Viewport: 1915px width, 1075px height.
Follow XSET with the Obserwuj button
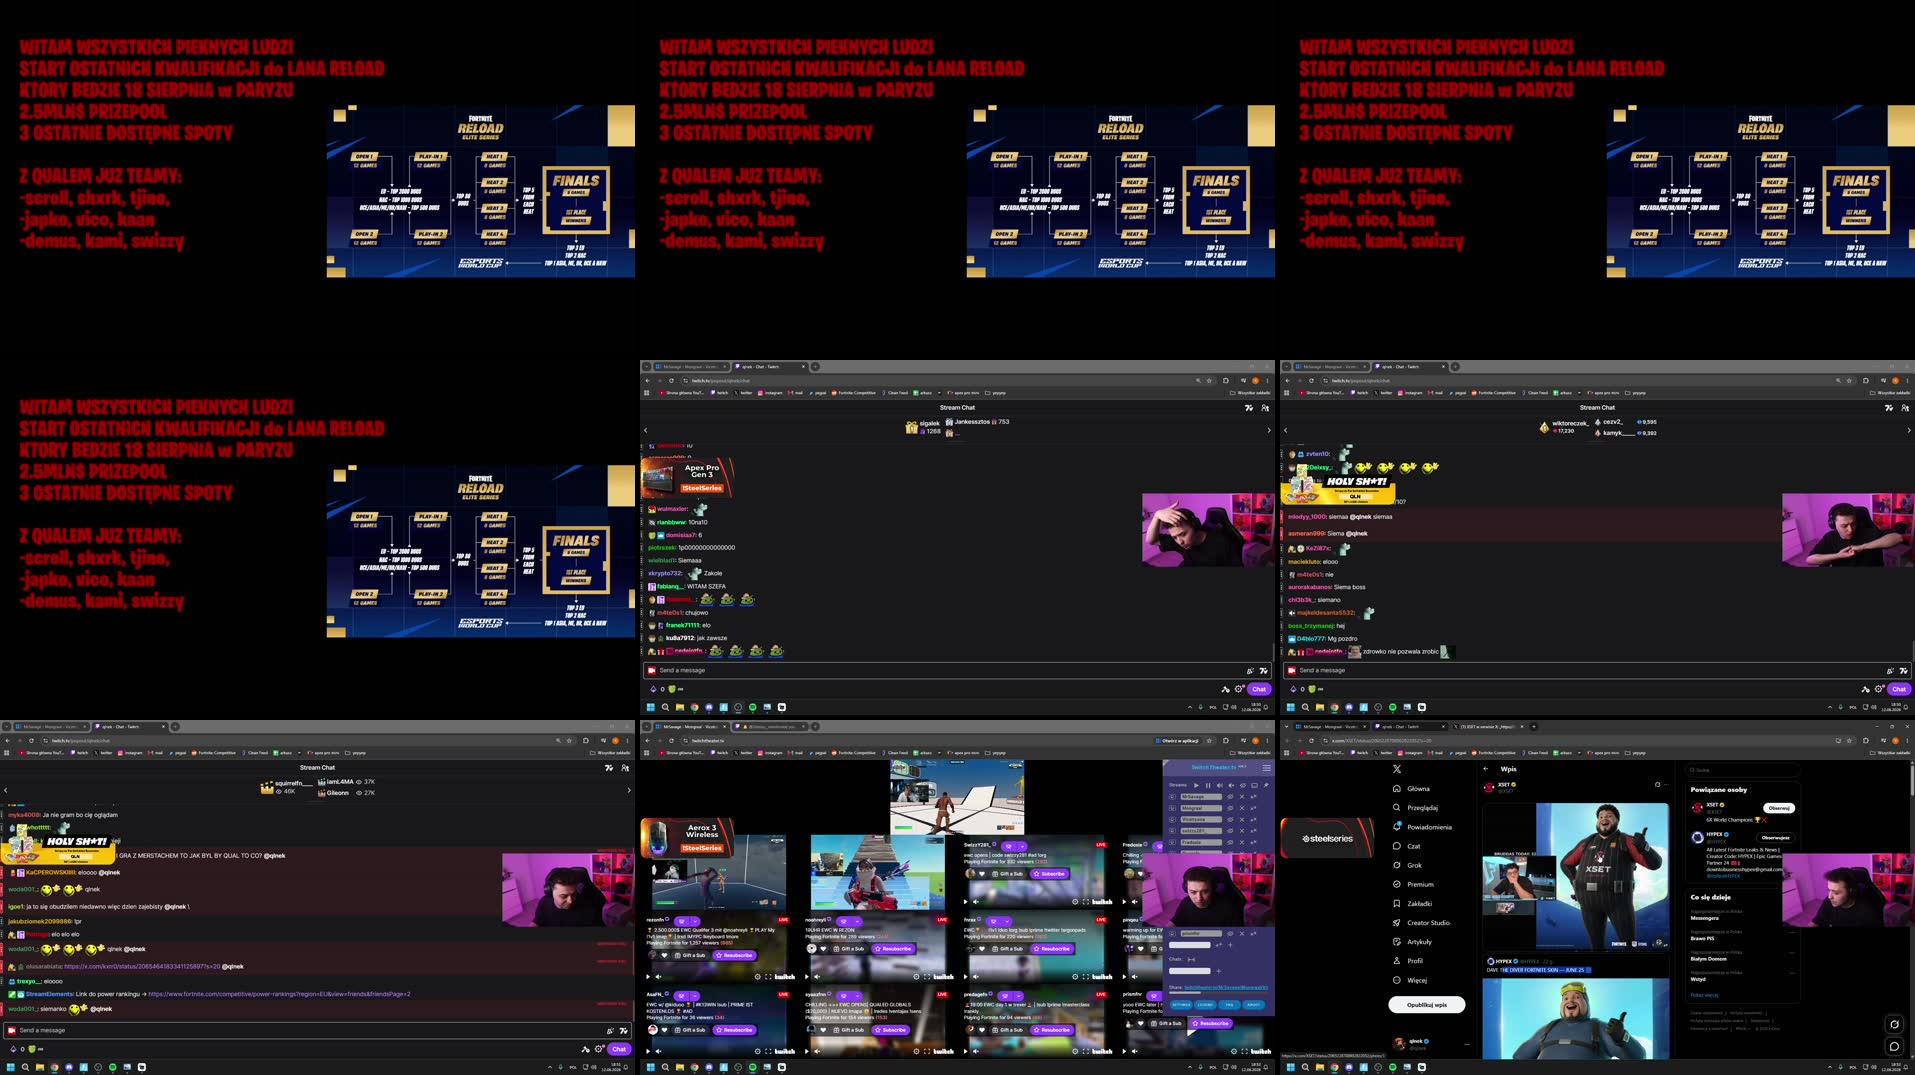(1779, 808)
